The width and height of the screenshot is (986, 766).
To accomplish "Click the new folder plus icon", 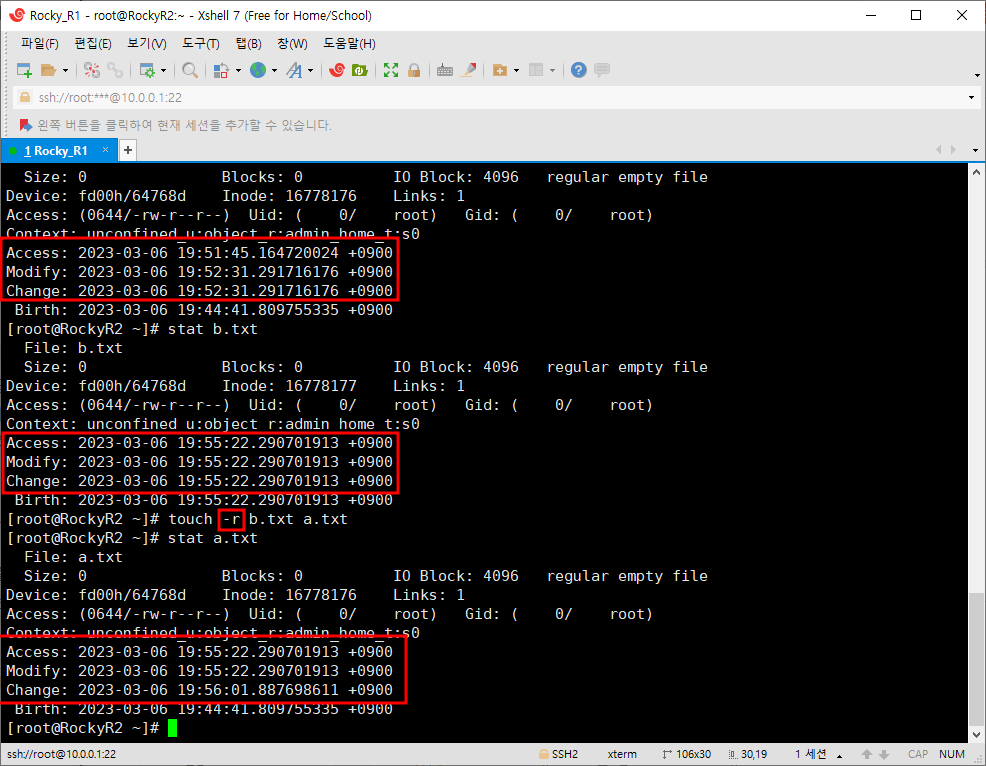I will (x=500, y=70).
